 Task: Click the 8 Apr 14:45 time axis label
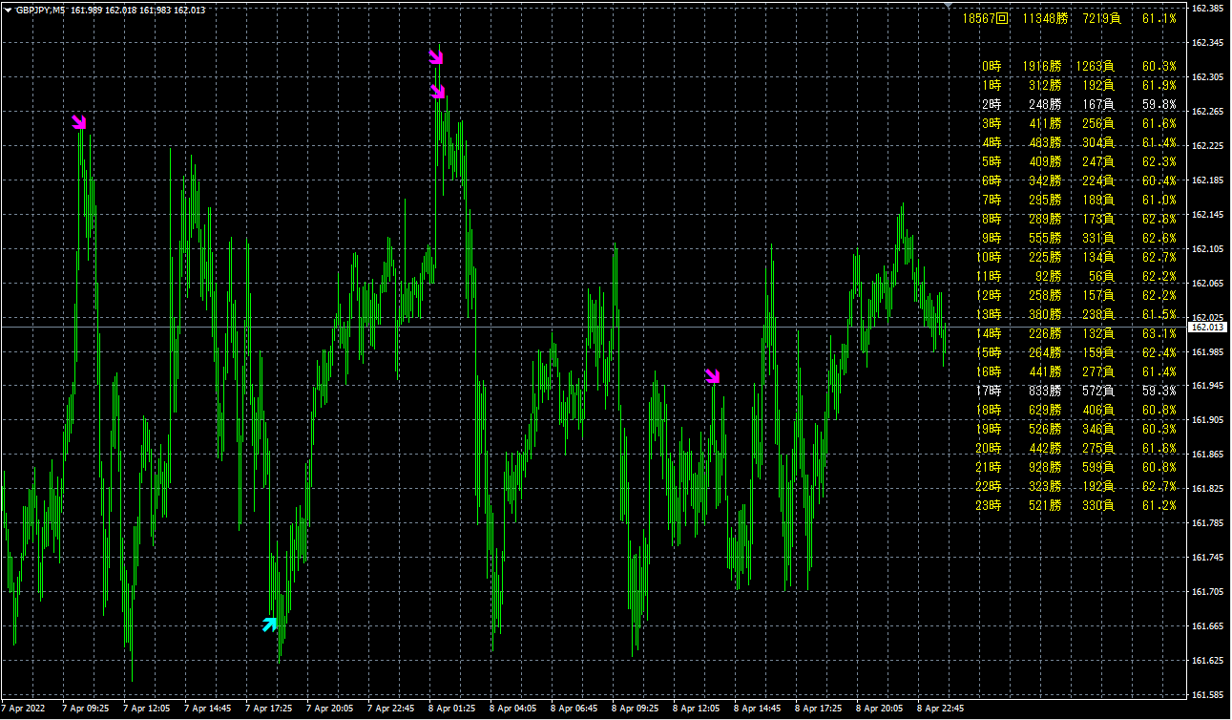click(x=759, y=708)
